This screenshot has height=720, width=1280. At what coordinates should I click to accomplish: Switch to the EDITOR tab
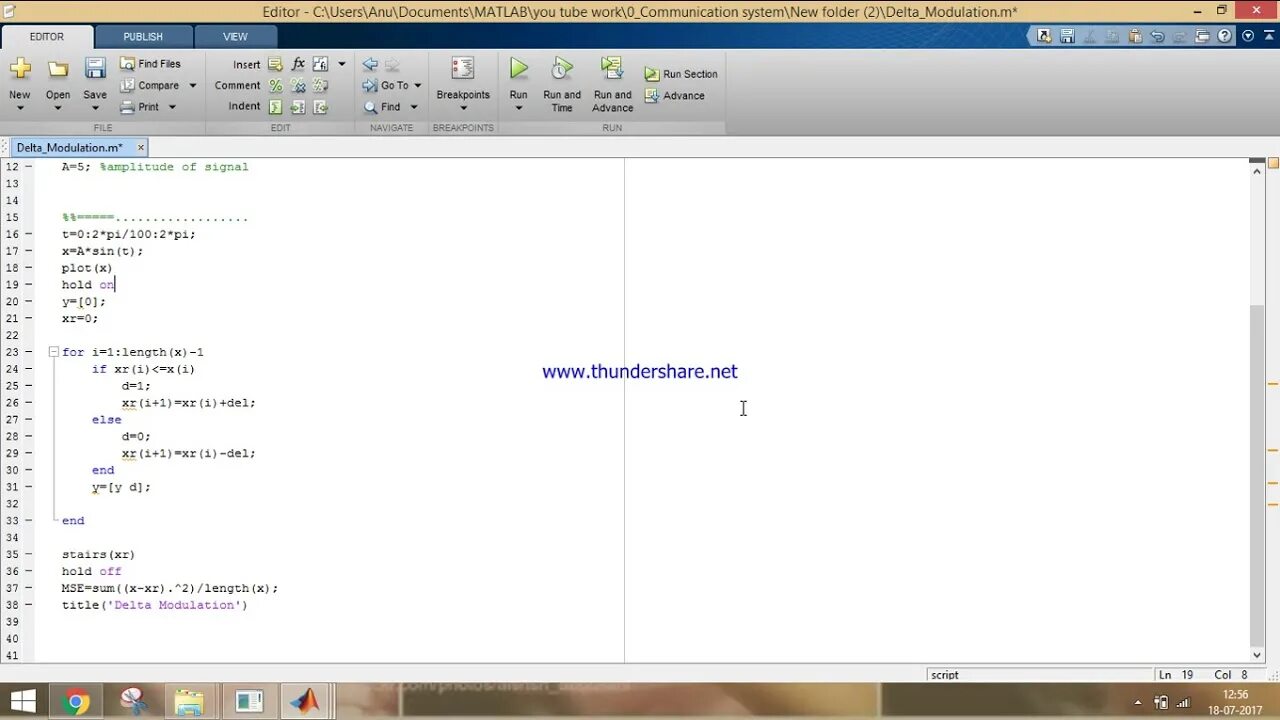tap(47, 37)
